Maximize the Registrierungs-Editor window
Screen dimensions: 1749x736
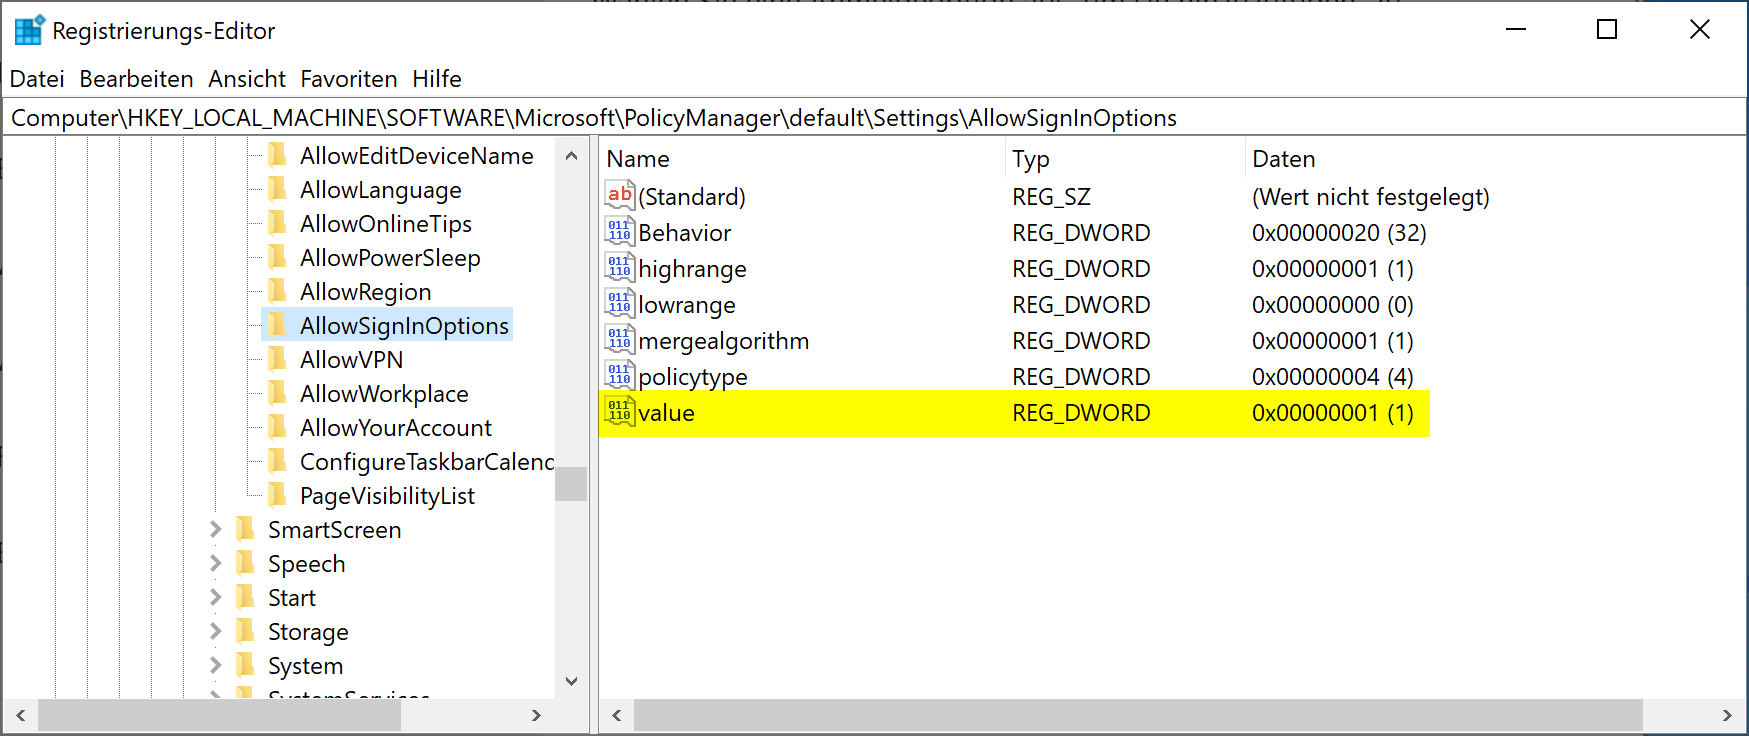[1607, 30]
